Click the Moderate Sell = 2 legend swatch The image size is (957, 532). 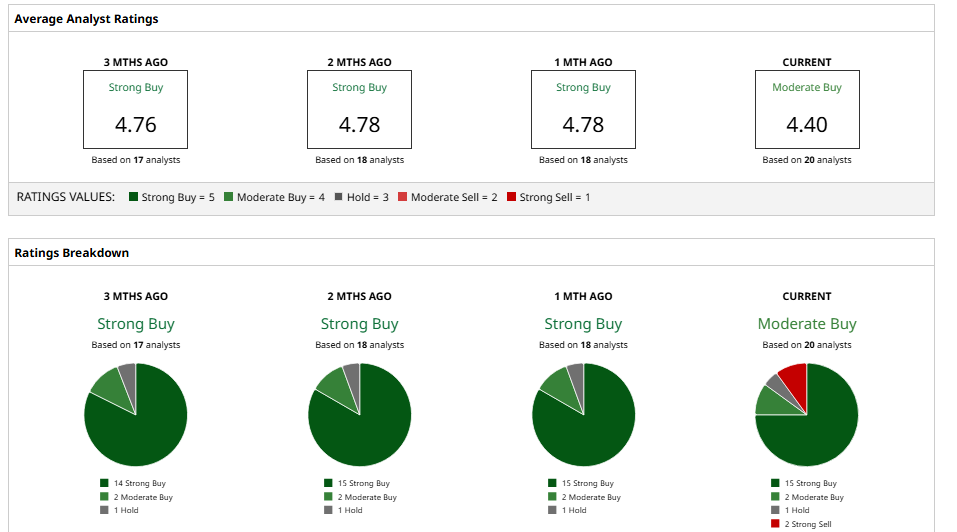403,198
